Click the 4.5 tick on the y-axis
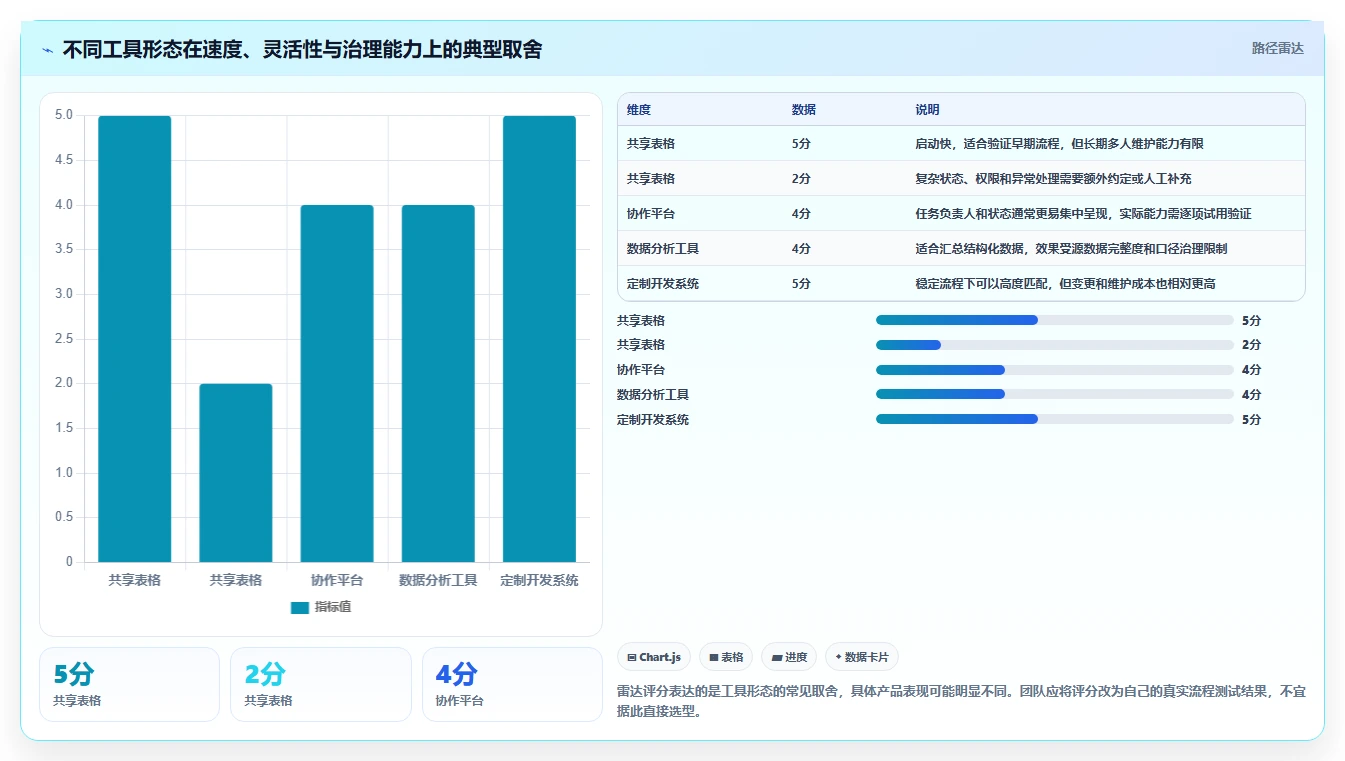Image resolution: width=1345 pixels, height=761 pixels. click(x=63, y=160)
